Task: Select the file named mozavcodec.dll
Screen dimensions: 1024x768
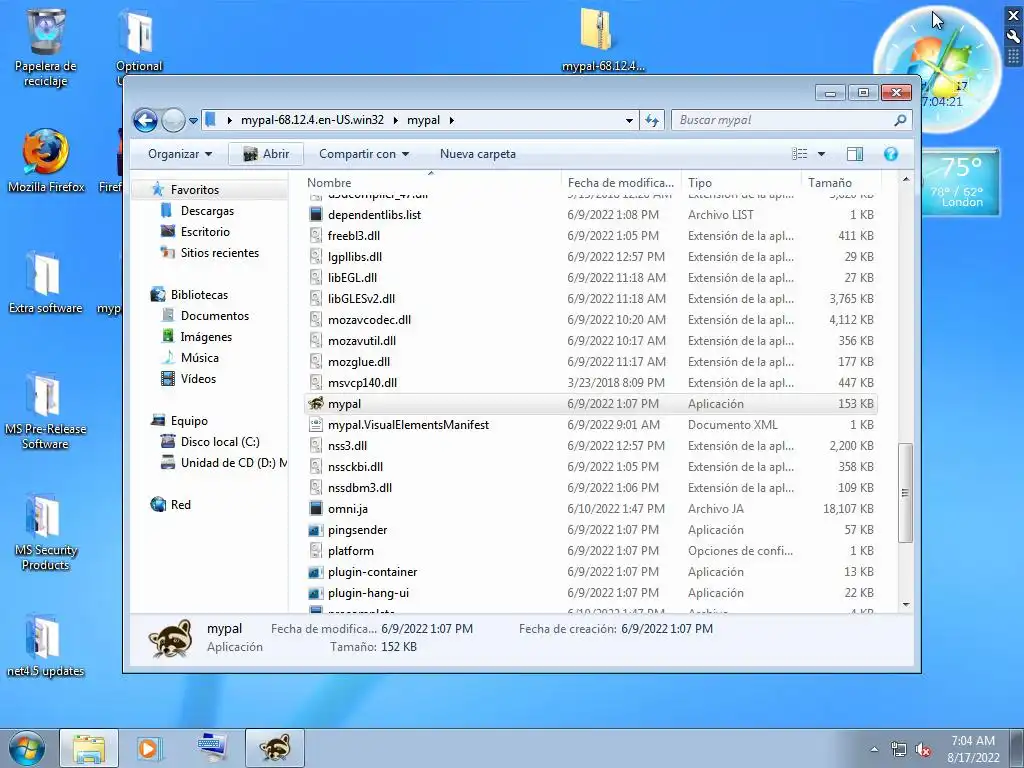Action: point(370,320)
